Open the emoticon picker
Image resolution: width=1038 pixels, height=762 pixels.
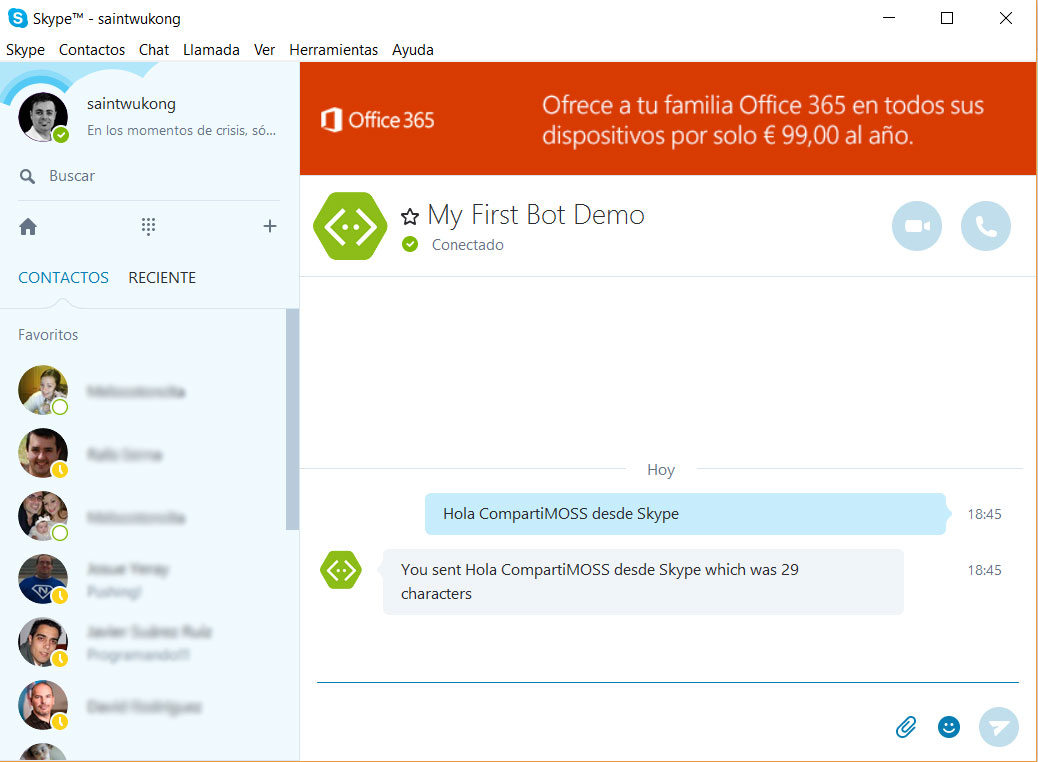click(948, 727)
